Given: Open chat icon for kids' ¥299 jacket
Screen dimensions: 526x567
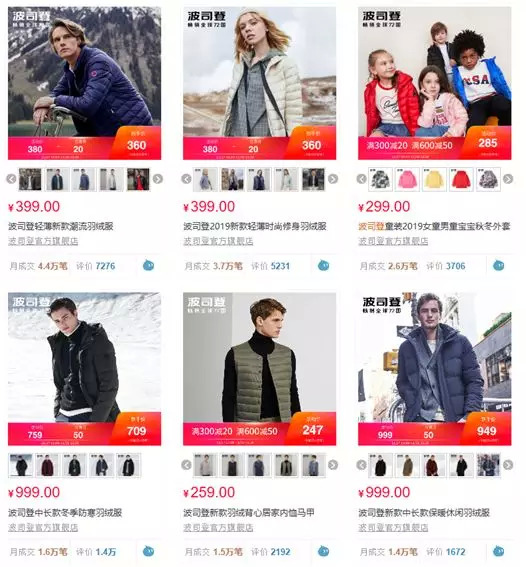Looking at the screenshot, I should click(499, 265).
